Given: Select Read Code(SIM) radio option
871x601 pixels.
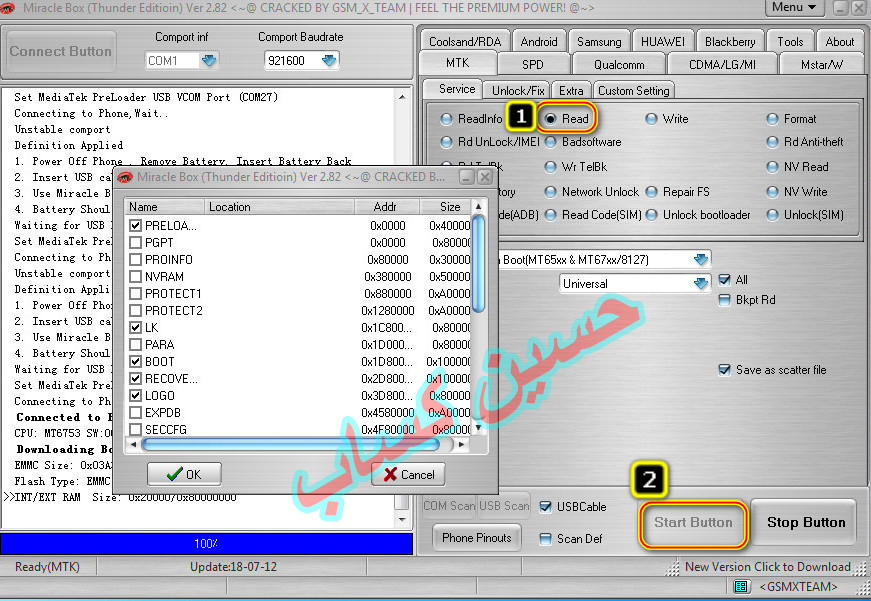Looking at the screenshot, I should click(550, 215).
